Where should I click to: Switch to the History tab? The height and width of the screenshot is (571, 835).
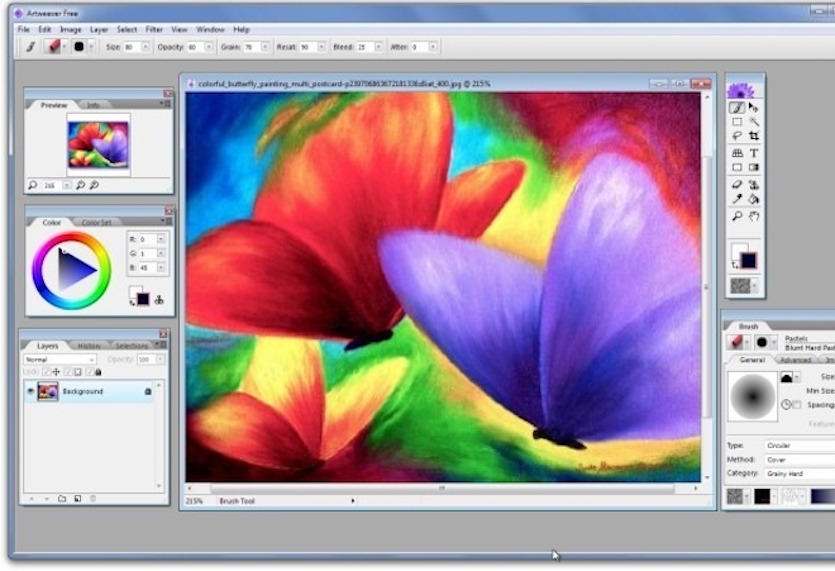(89, 346)
